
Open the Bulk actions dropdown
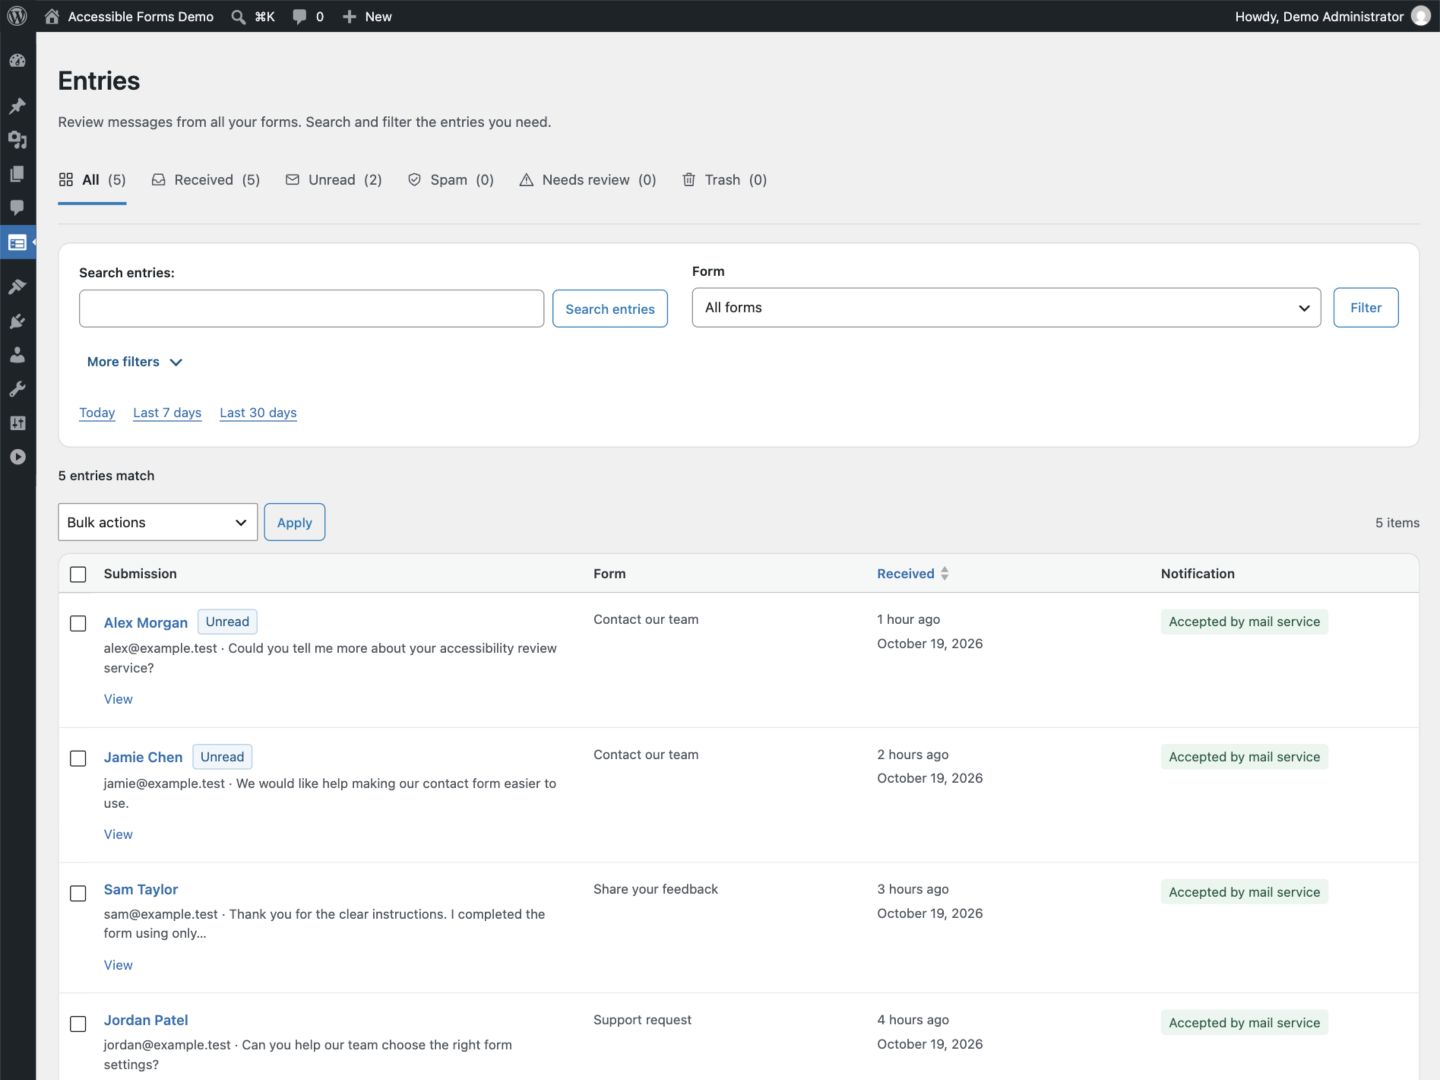click(x=158, y=522)
